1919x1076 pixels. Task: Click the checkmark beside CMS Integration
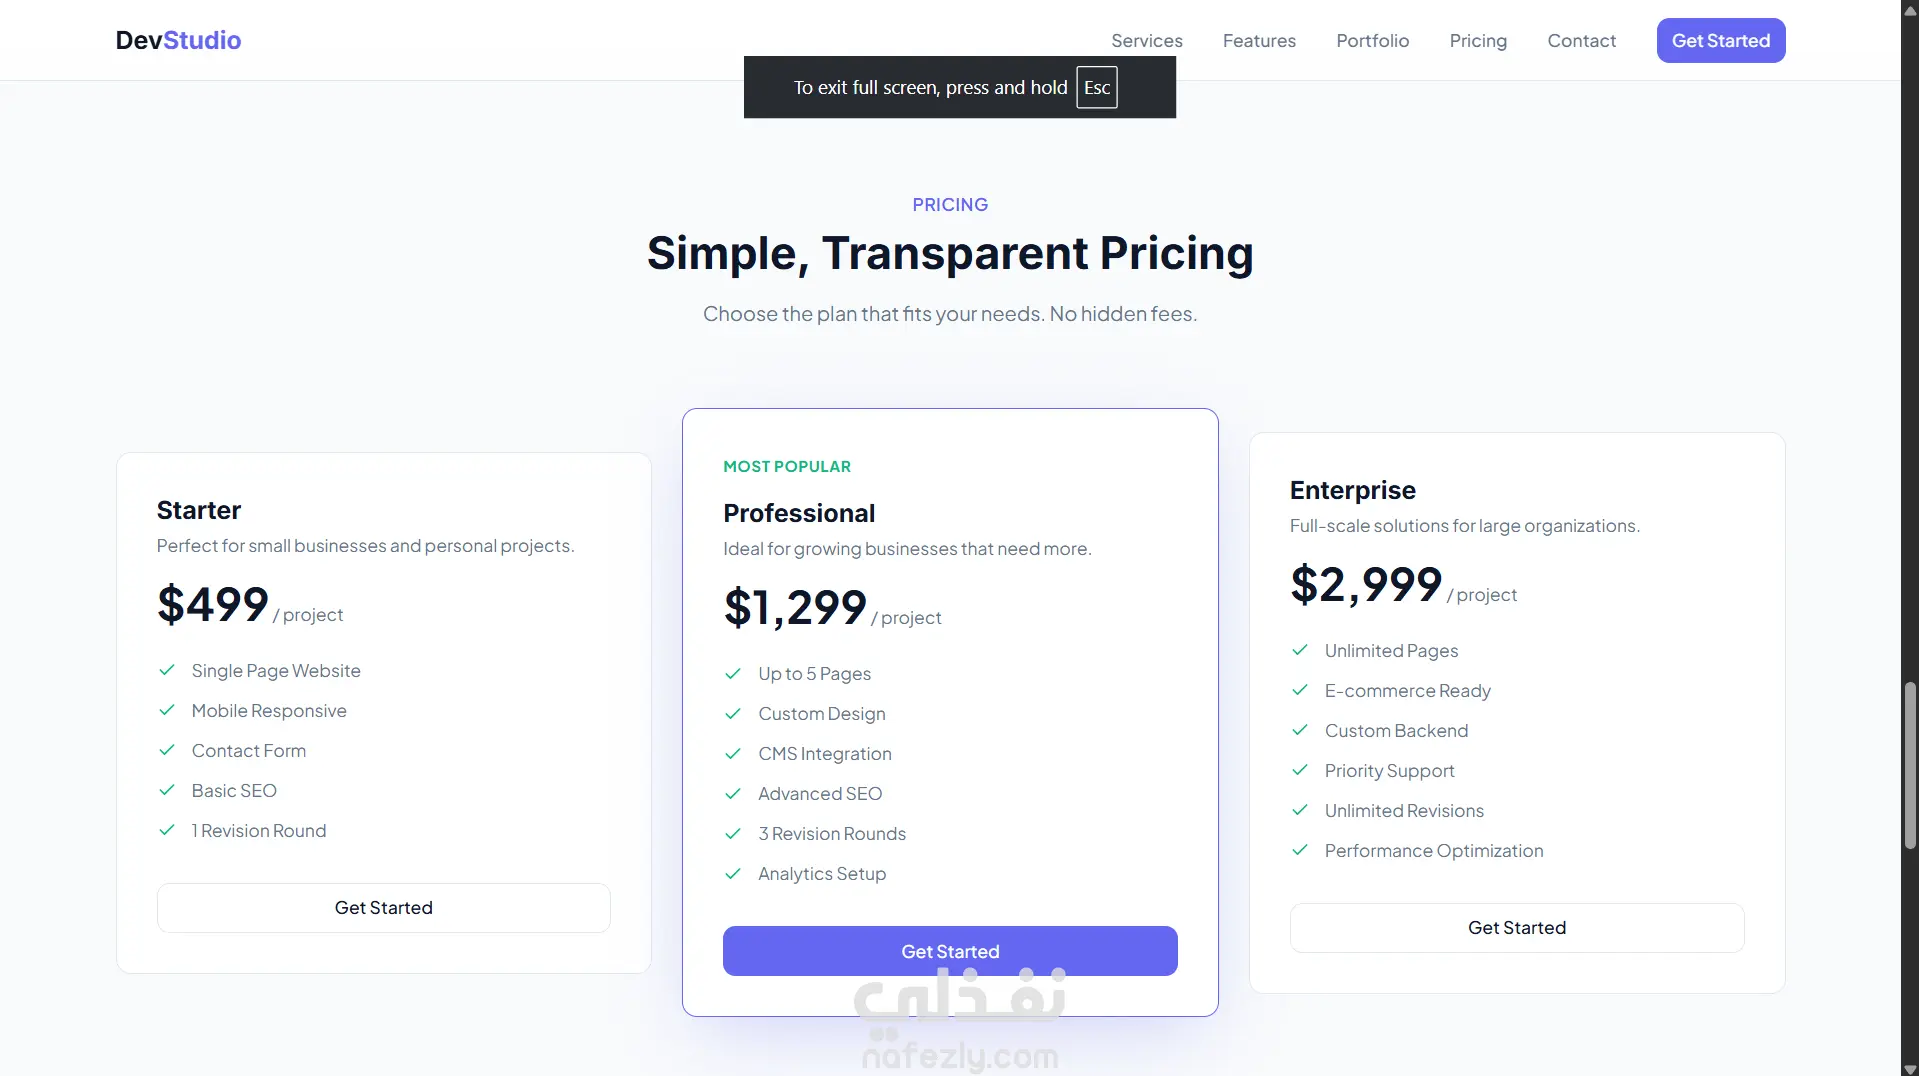coord(733,753)
